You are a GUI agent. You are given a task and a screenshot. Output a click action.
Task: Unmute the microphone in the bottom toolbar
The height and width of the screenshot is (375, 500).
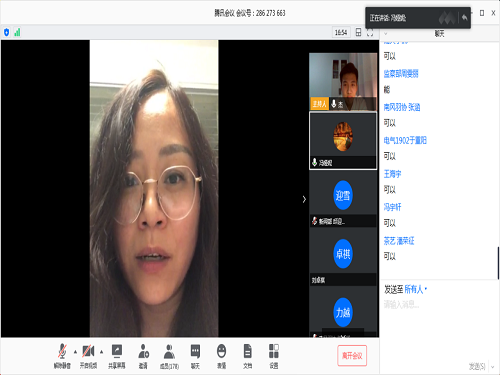[x=62, y=356]
